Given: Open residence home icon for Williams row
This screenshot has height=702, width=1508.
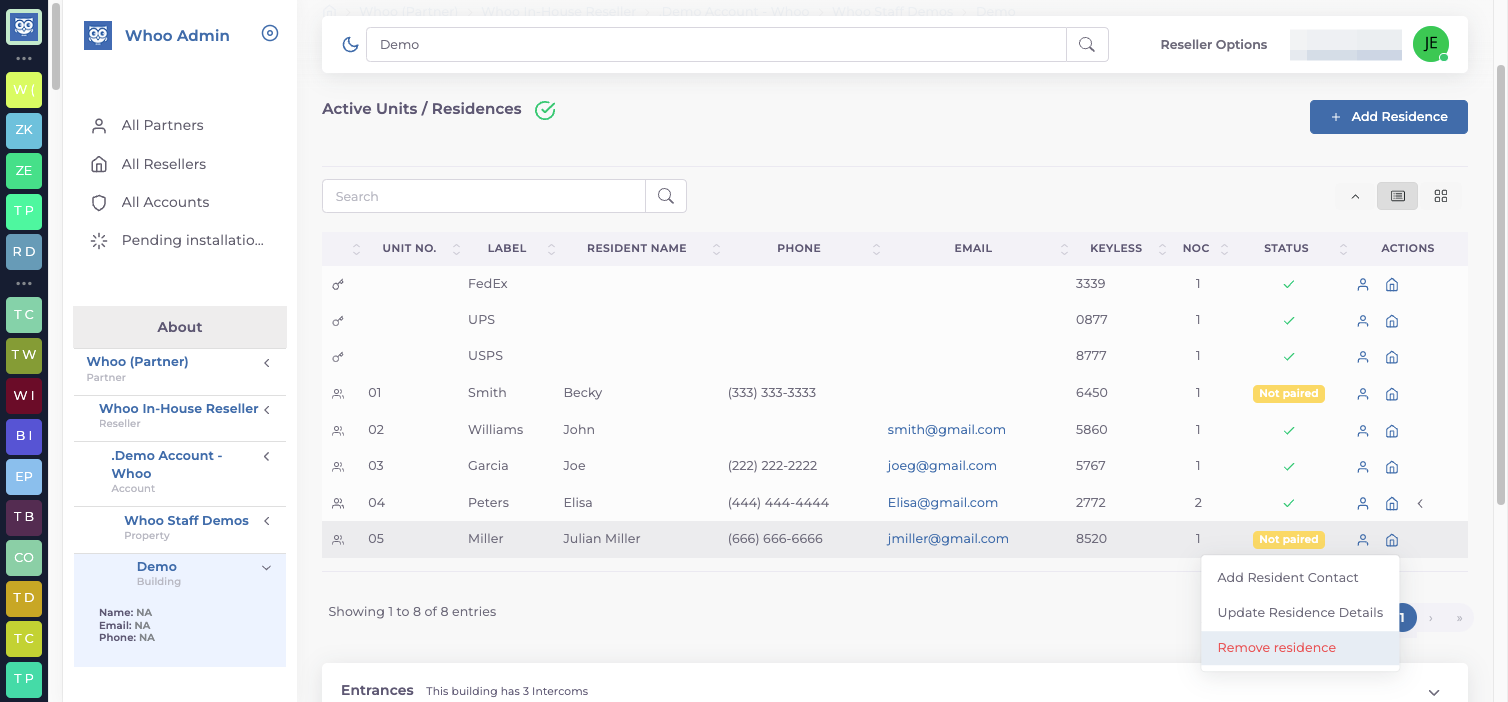Looking at the screenshot, I should pyautogui.click(x=1391, y=431).
